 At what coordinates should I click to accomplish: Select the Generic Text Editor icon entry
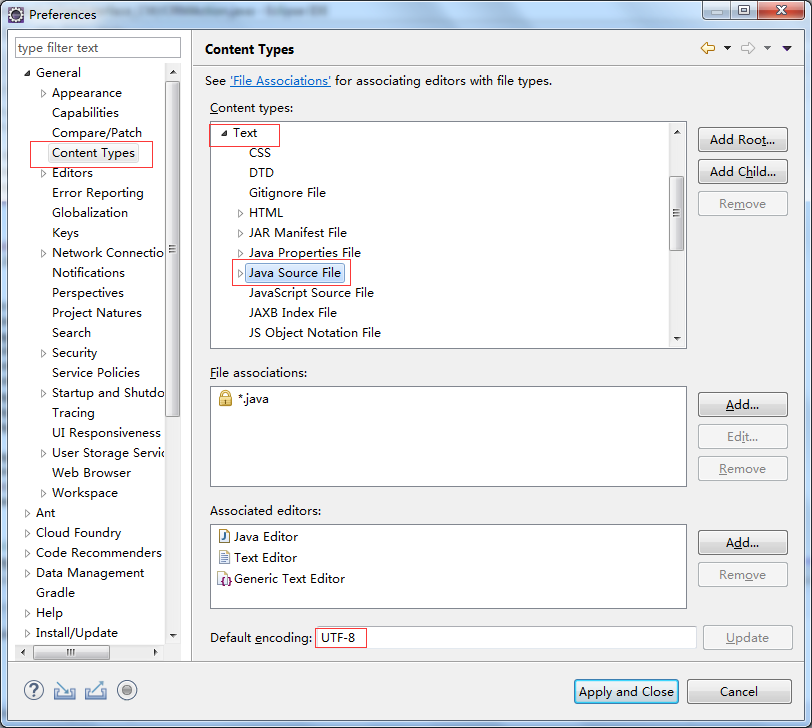click(224, 579)
